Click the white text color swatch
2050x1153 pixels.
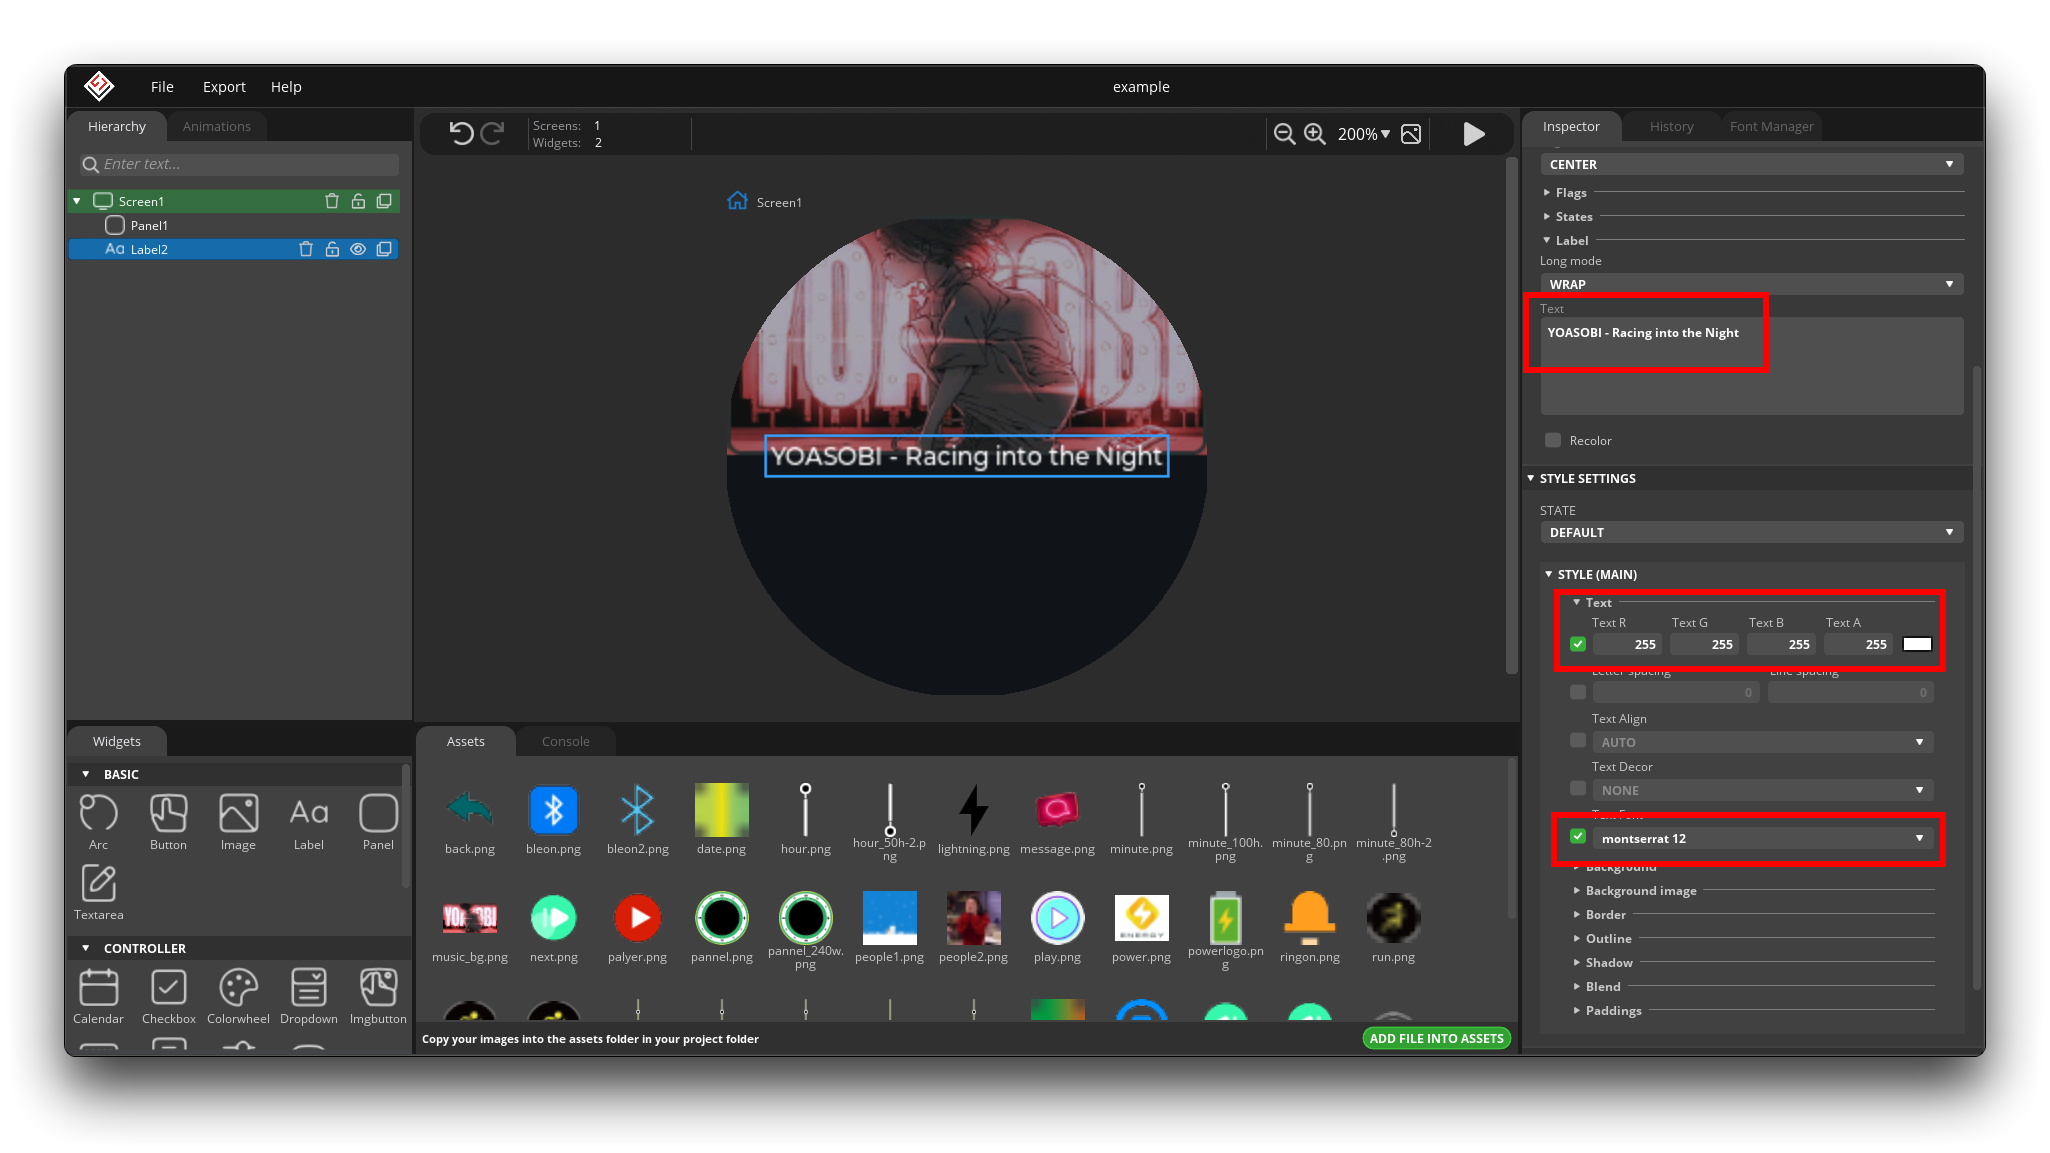click(x=1917, y=644)
